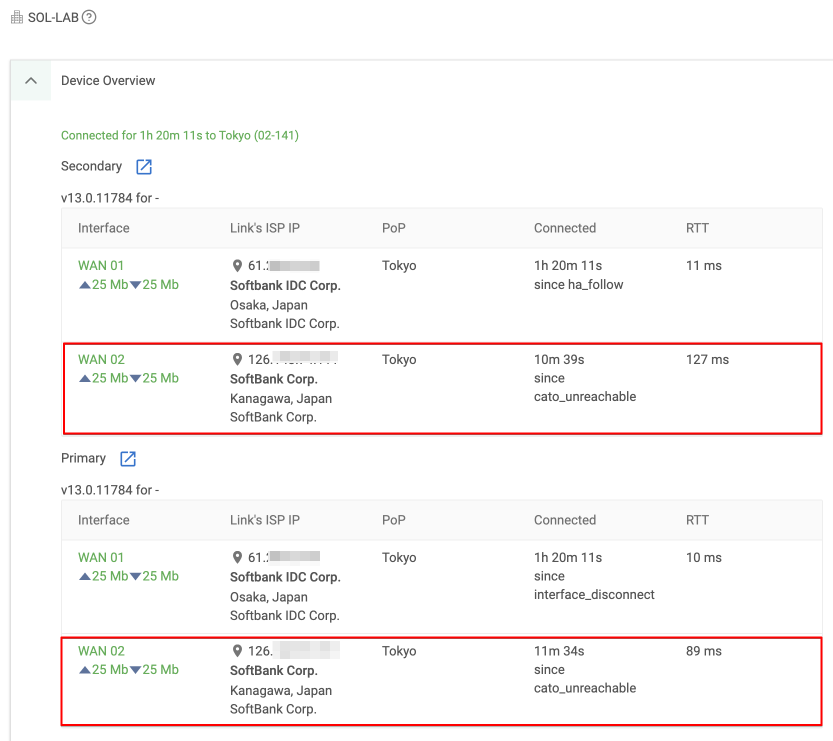Select WAN 02 in the Primary table
Viewport: 833px width, 741px height.
101,651
